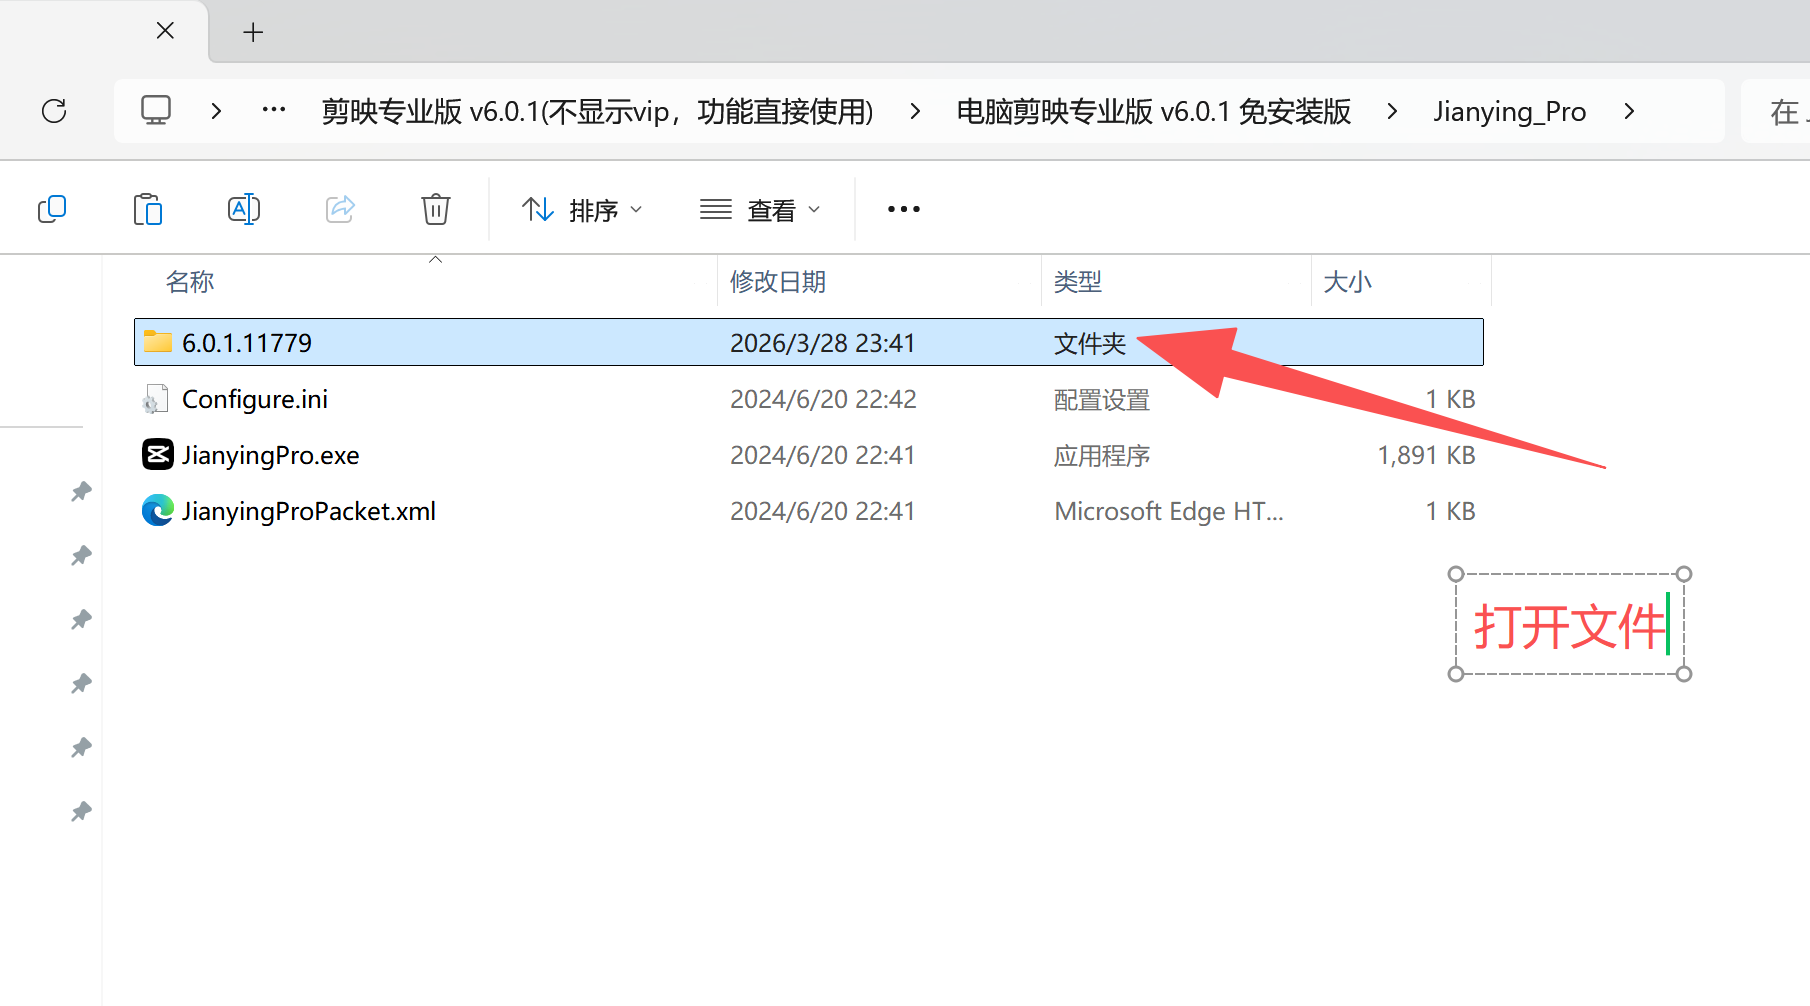Click the Microsoft Edge HT... type cell

(1169, 511)
